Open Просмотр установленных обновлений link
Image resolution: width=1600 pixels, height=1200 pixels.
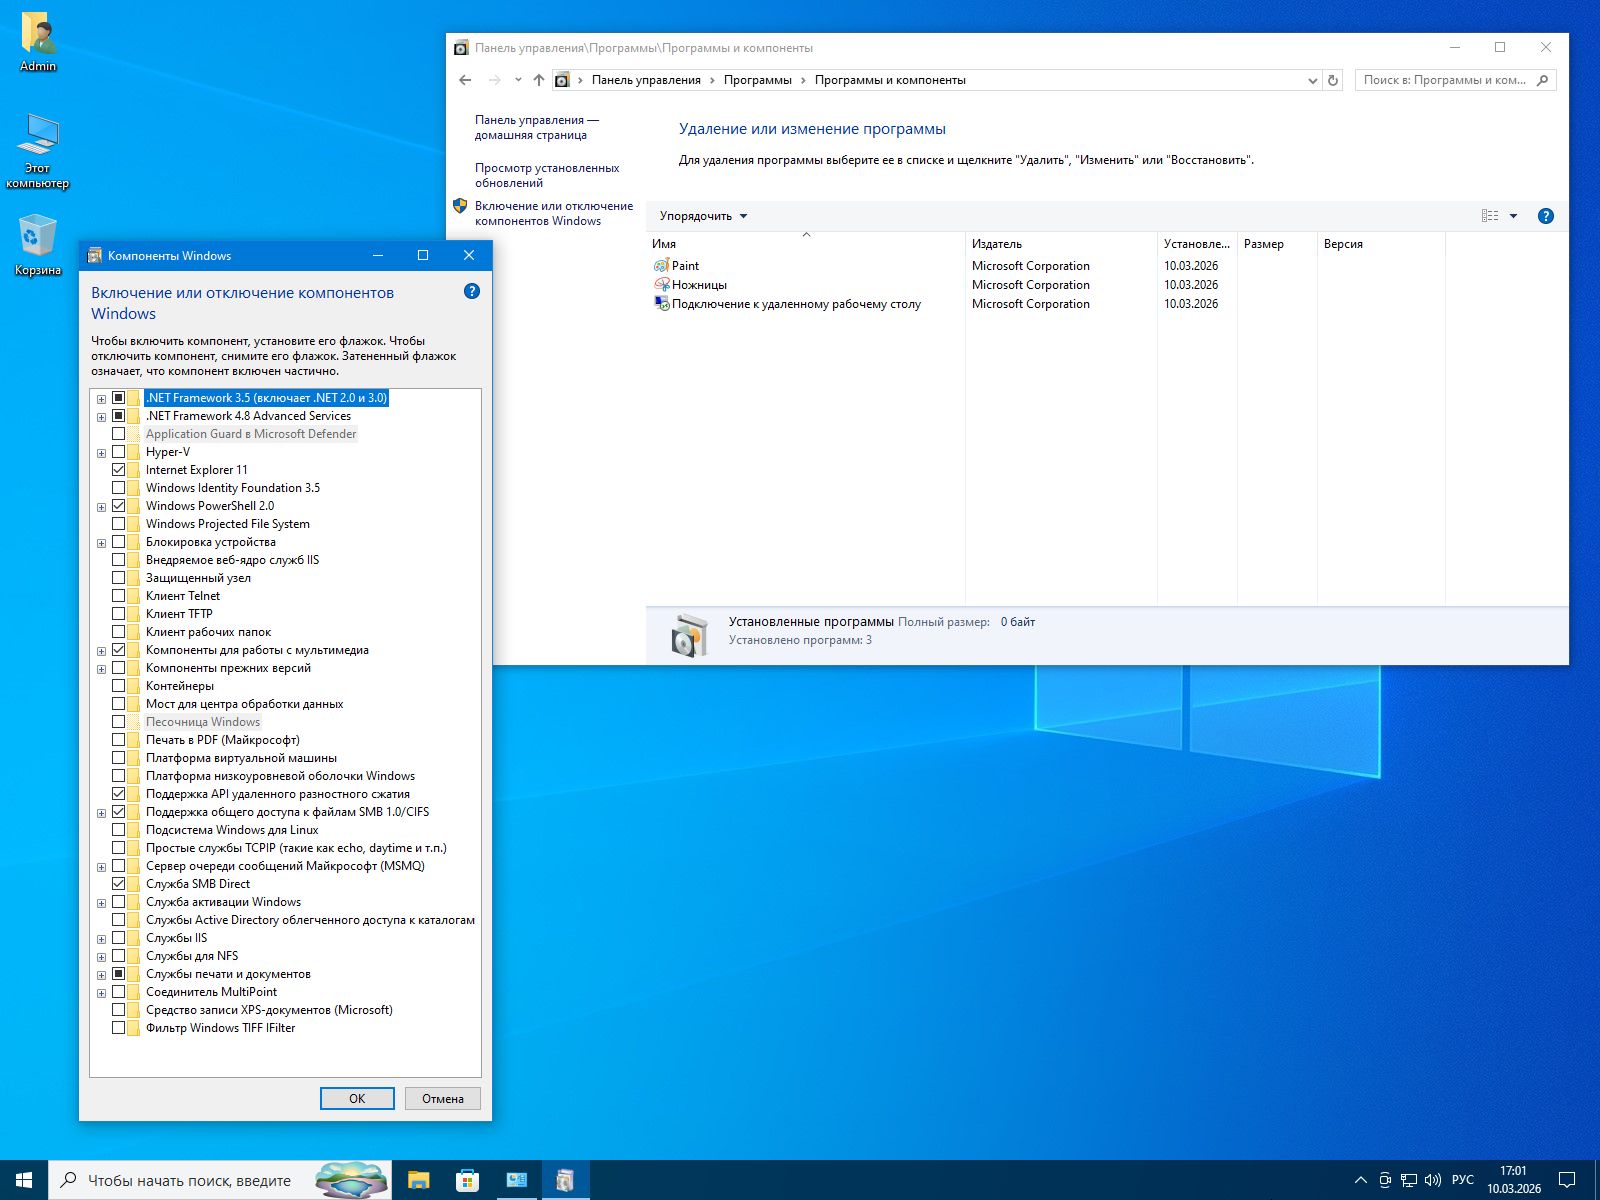pos(547,175)
